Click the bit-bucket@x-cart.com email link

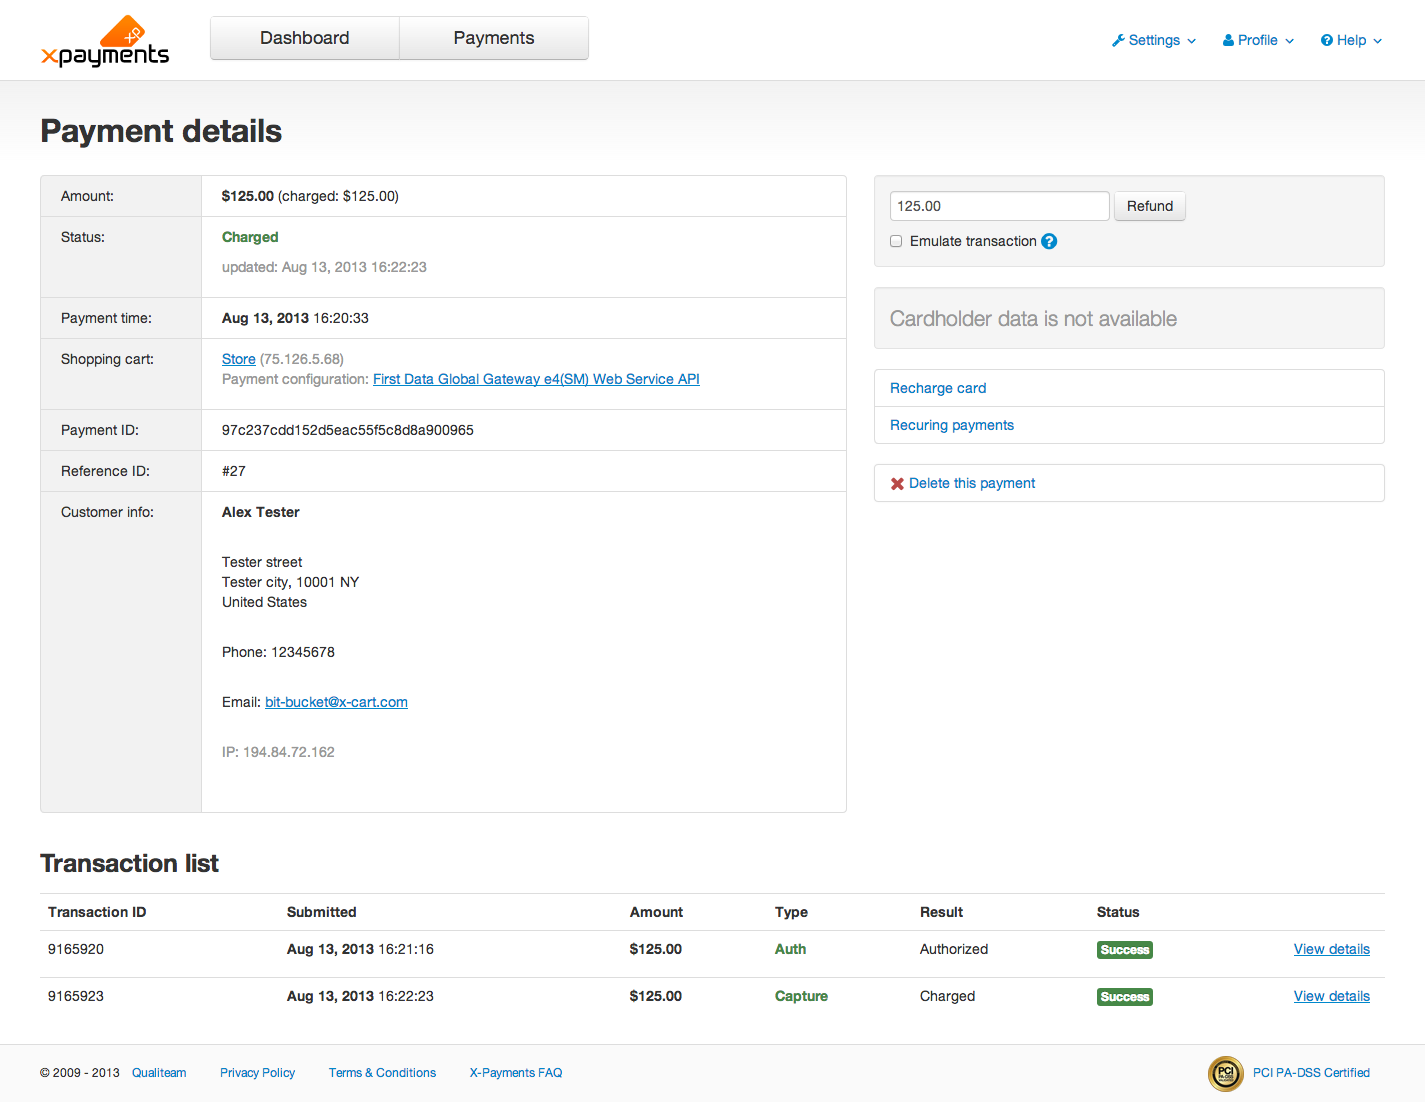[x=336, y=702]
